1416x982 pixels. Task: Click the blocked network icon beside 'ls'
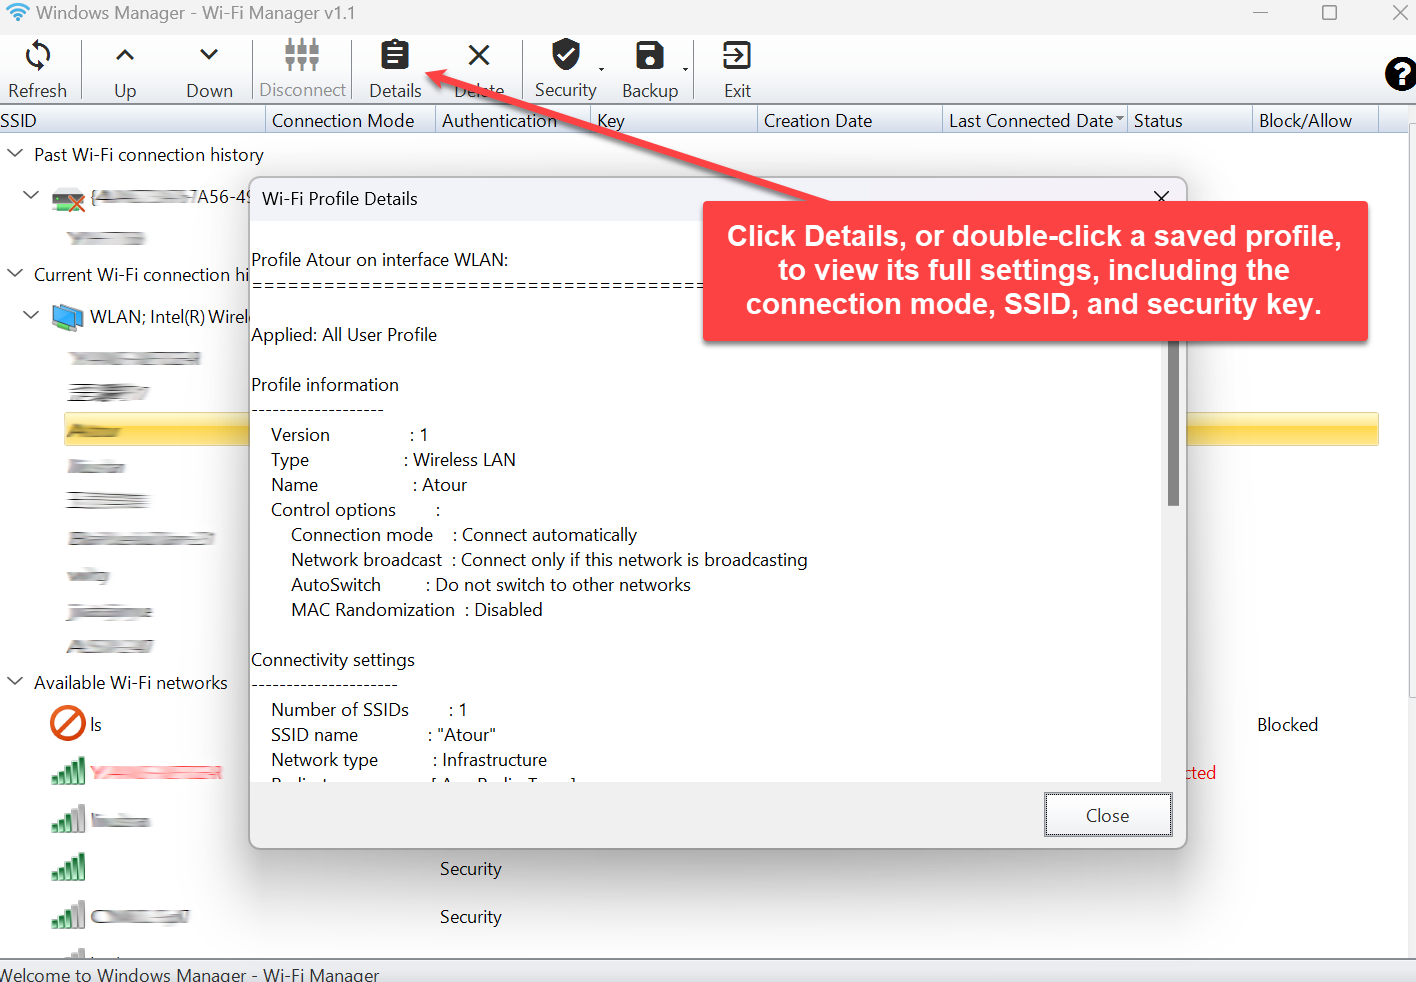pos(68,723)
